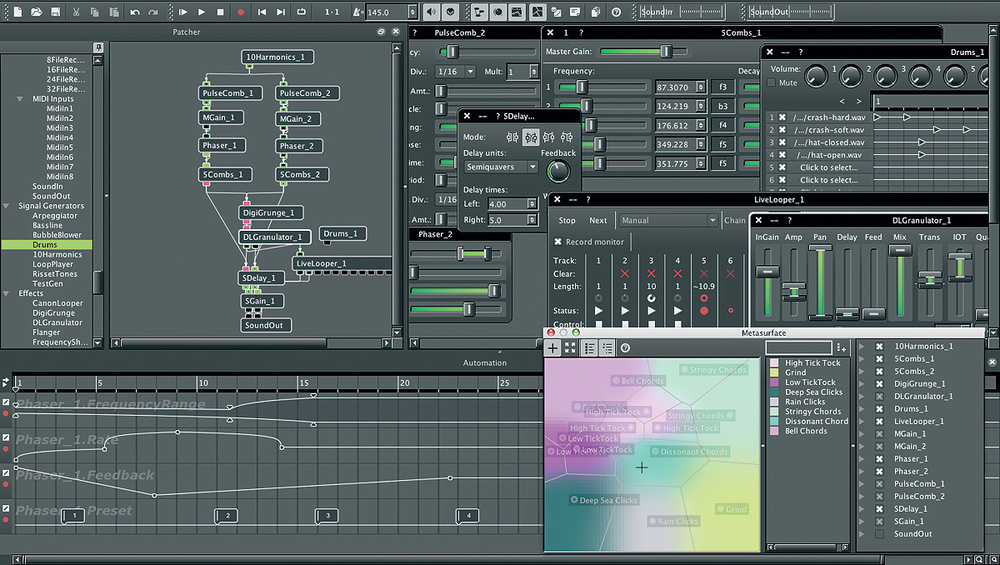Image resolution: width=1000 pixels, height=565 pixels.
Task: Click the Stop button in LiveLooper_1
Action: click(x=567, y=220)
